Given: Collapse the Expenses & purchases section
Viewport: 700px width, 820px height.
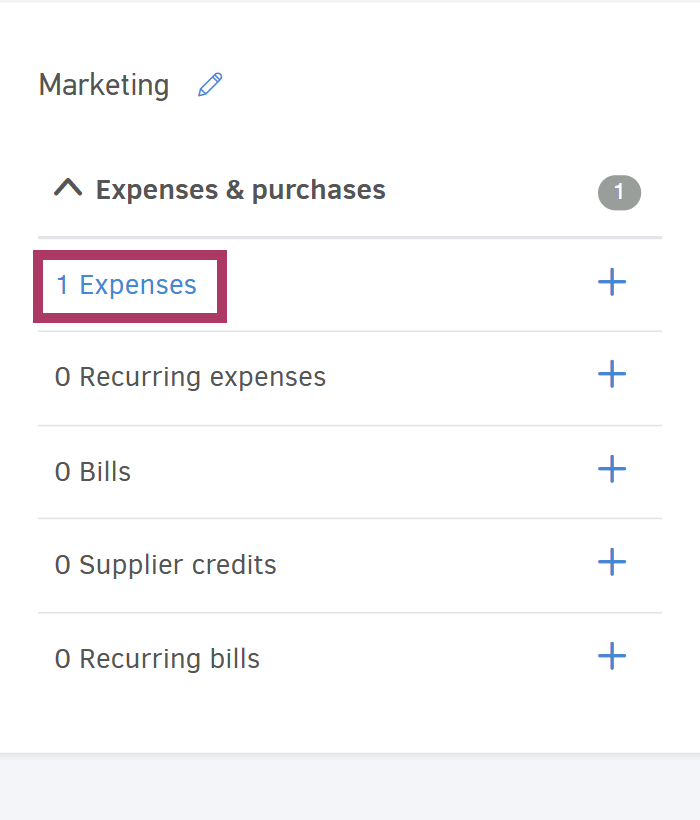Looking at the screenshot, I should [68, 188].
